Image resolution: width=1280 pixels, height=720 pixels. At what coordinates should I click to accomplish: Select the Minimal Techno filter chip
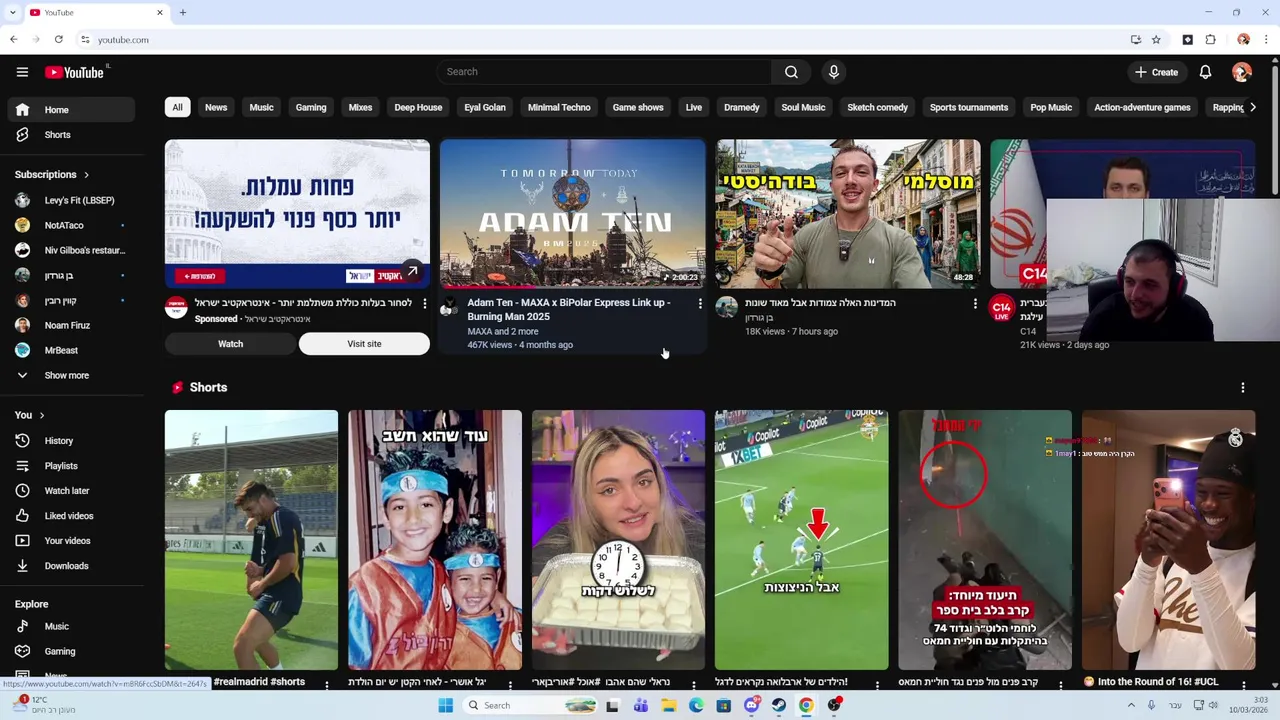[559, 107]
